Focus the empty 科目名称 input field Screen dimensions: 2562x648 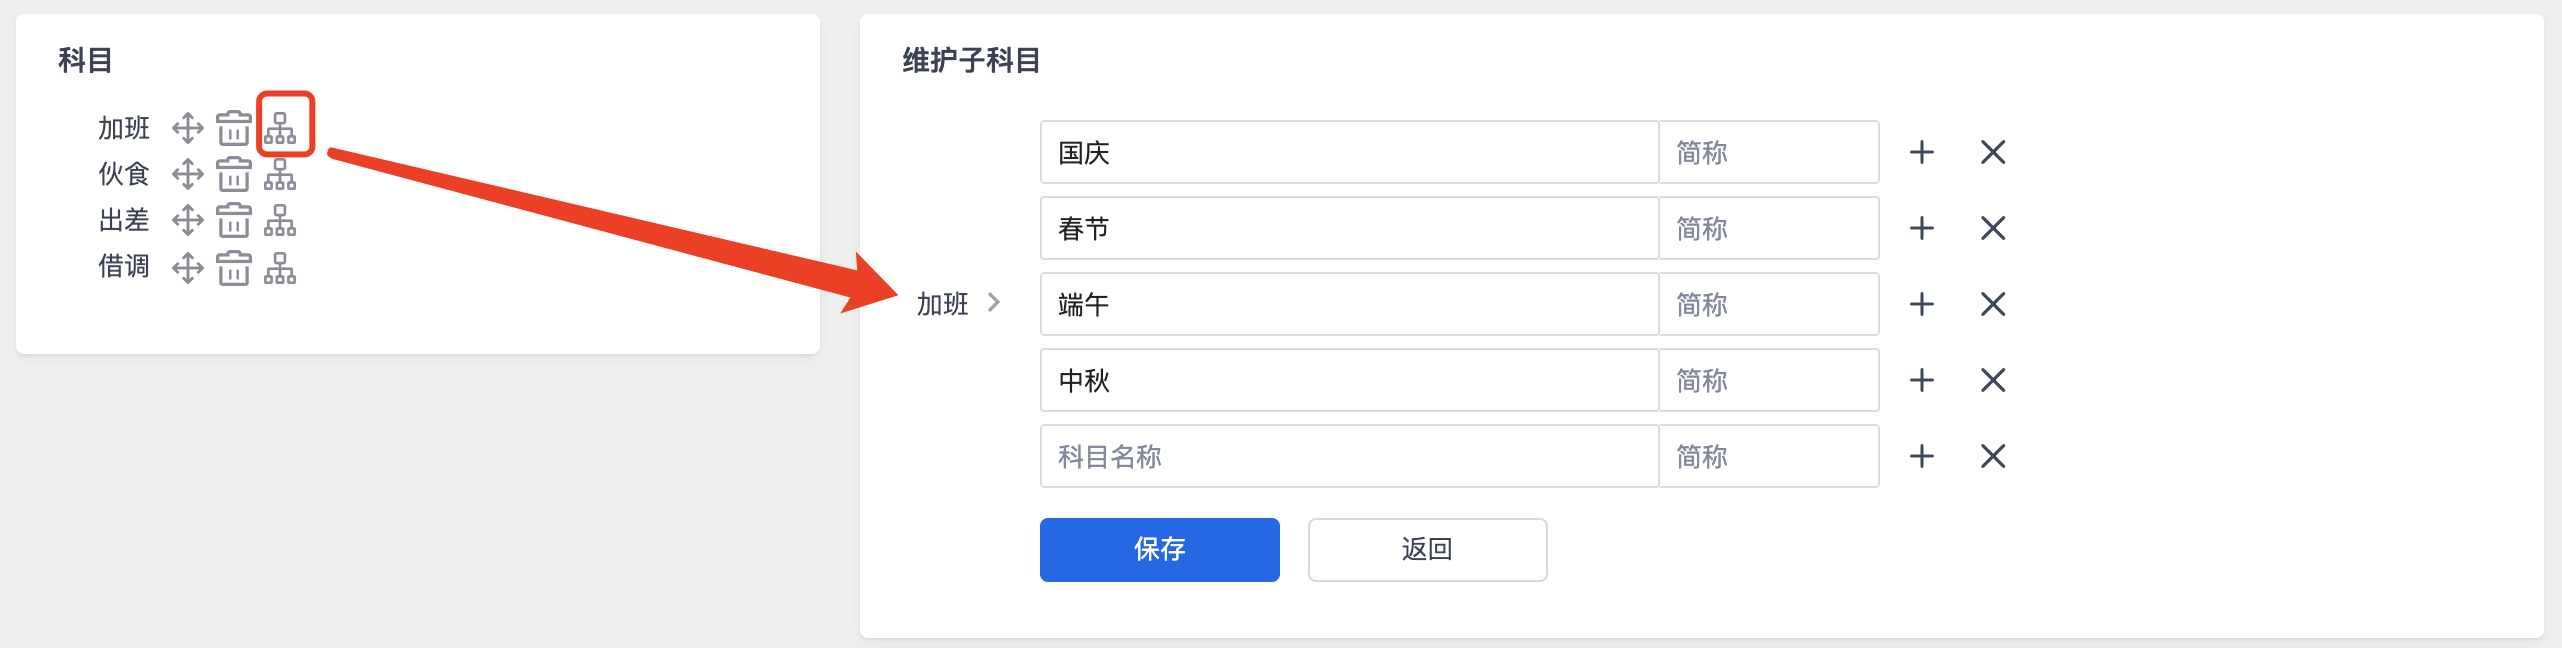pyautogui.click(x=1349, y=456)
